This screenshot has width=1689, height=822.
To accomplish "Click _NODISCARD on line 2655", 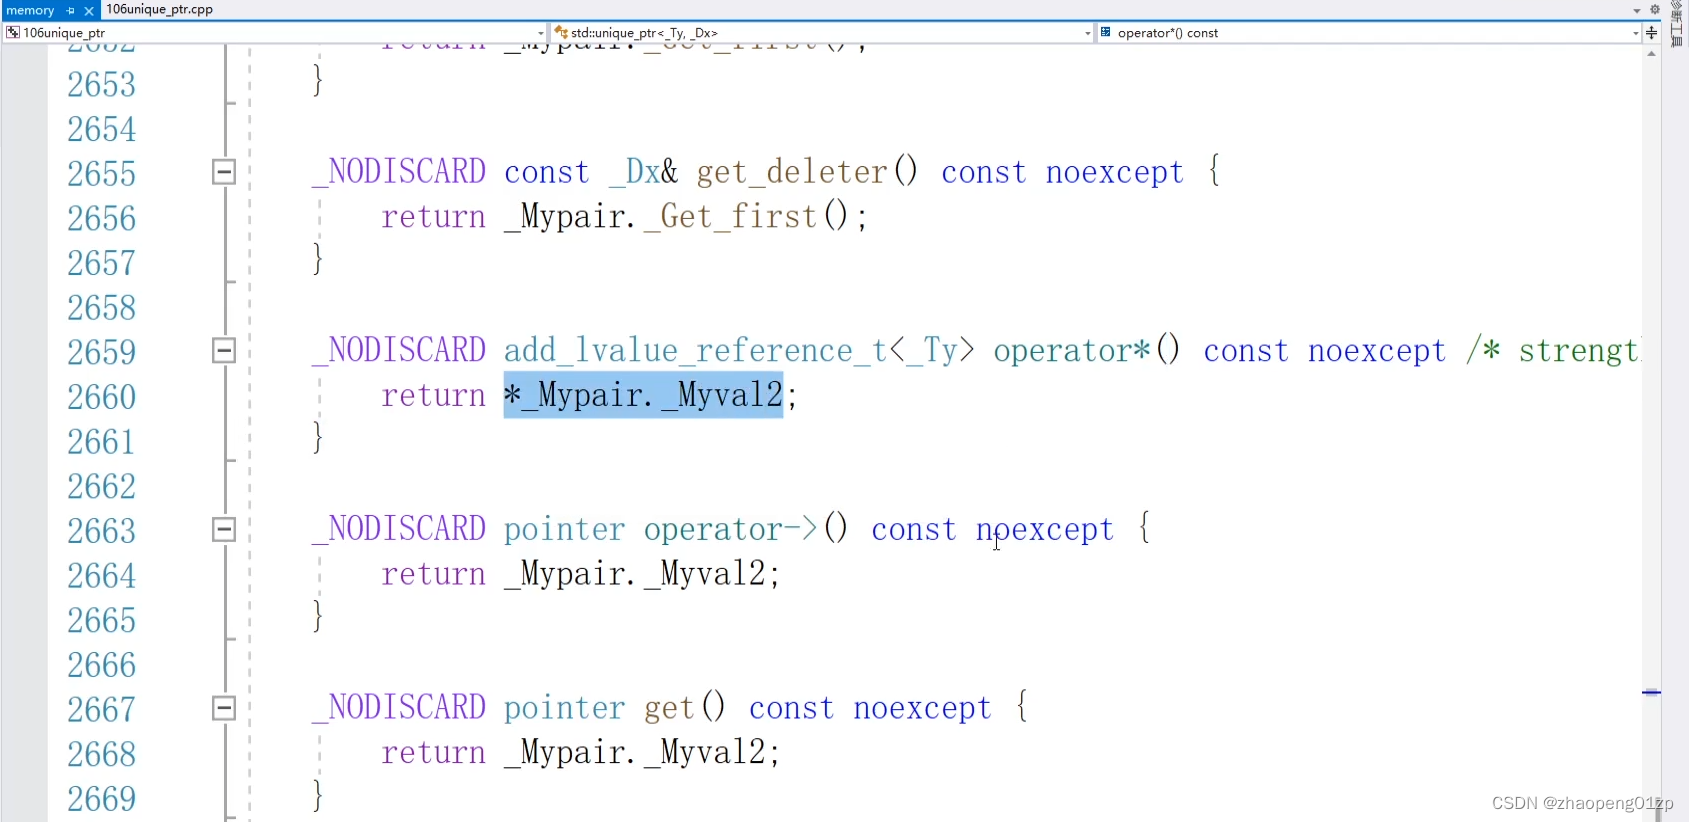I will [x=399, y=172].
